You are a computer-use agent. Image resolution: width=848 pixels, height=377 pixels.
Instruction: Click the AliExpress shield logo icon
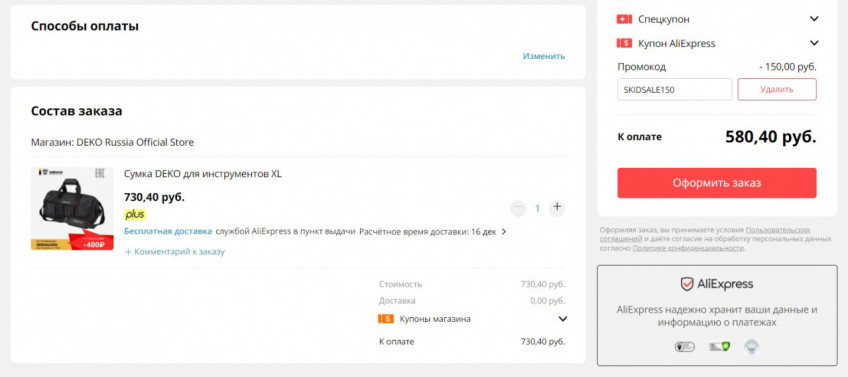click(x=687, y=284)
